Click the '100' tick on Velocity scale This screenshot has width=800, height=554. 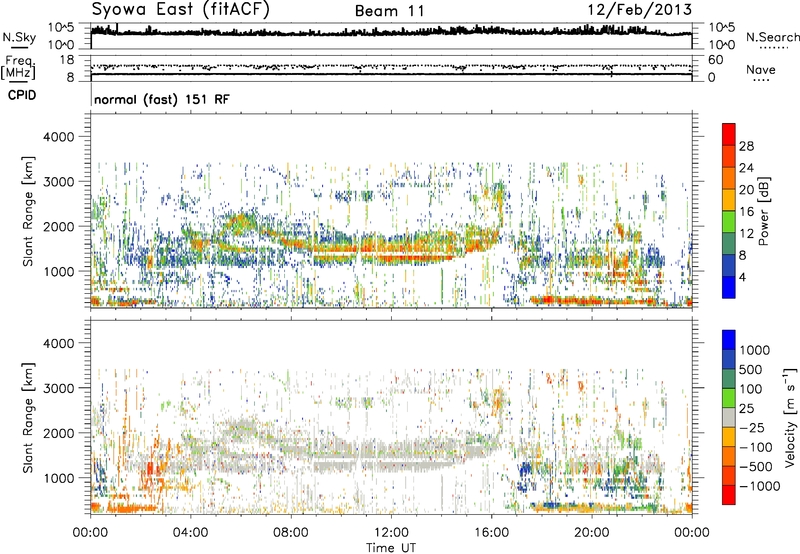751,389
